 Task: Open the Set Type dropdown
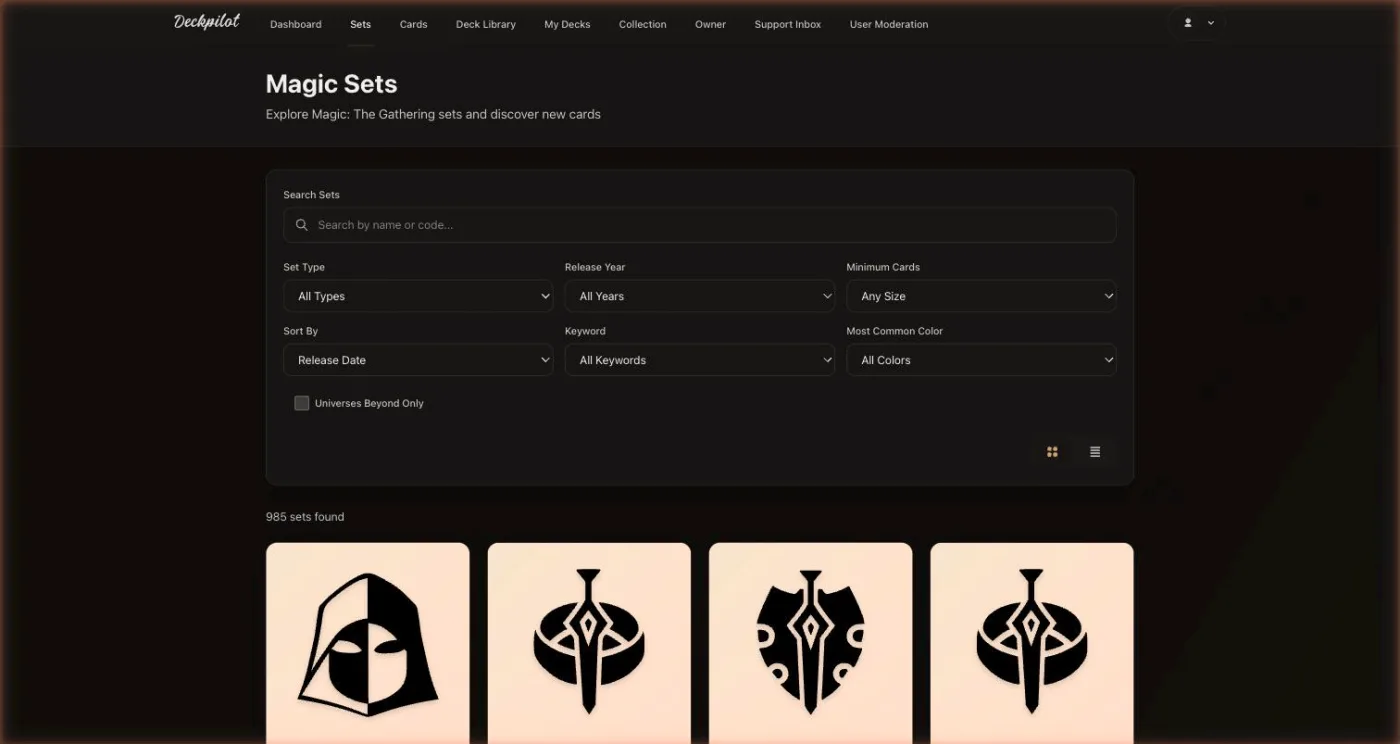click(418, 296)
